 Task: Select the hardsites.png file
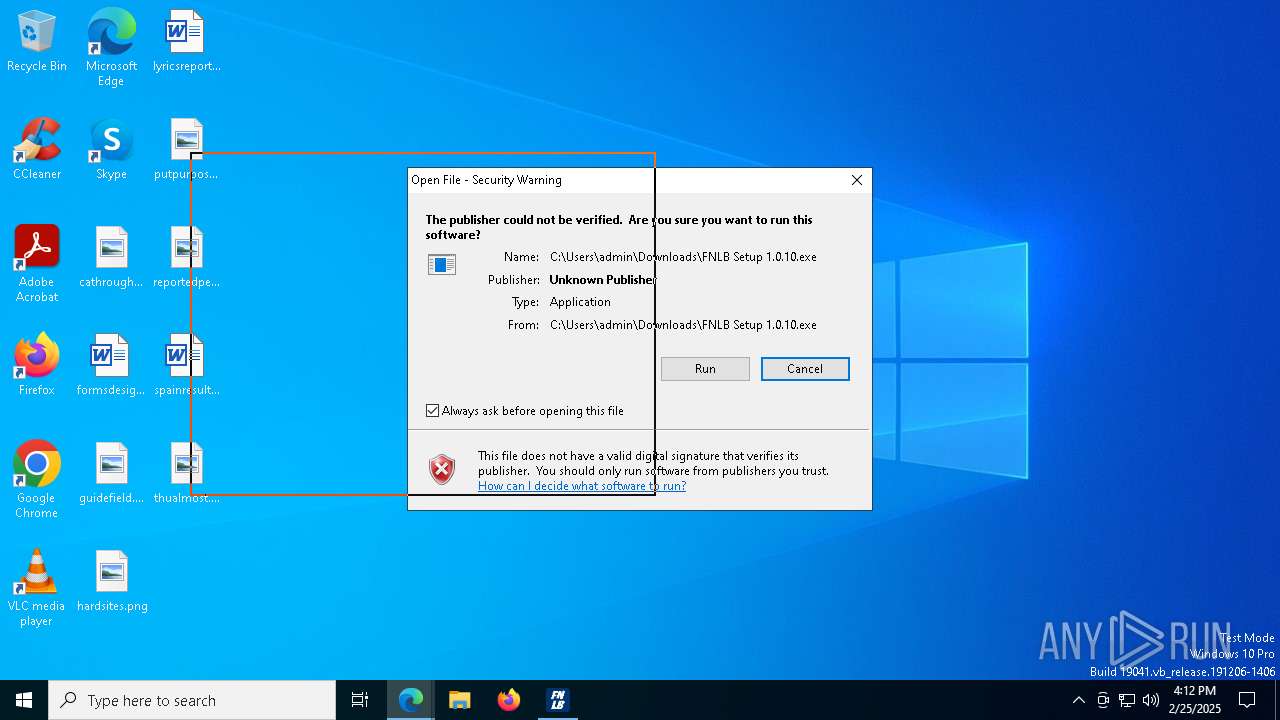tap(111, 581)
